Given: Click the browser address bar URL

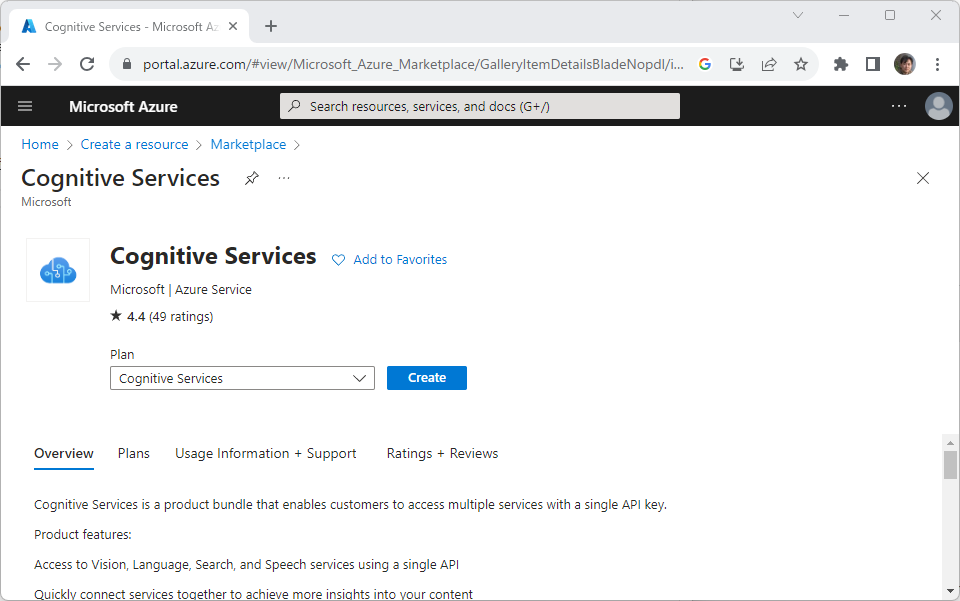Looking at the screenshot, I should click(413, 64).
